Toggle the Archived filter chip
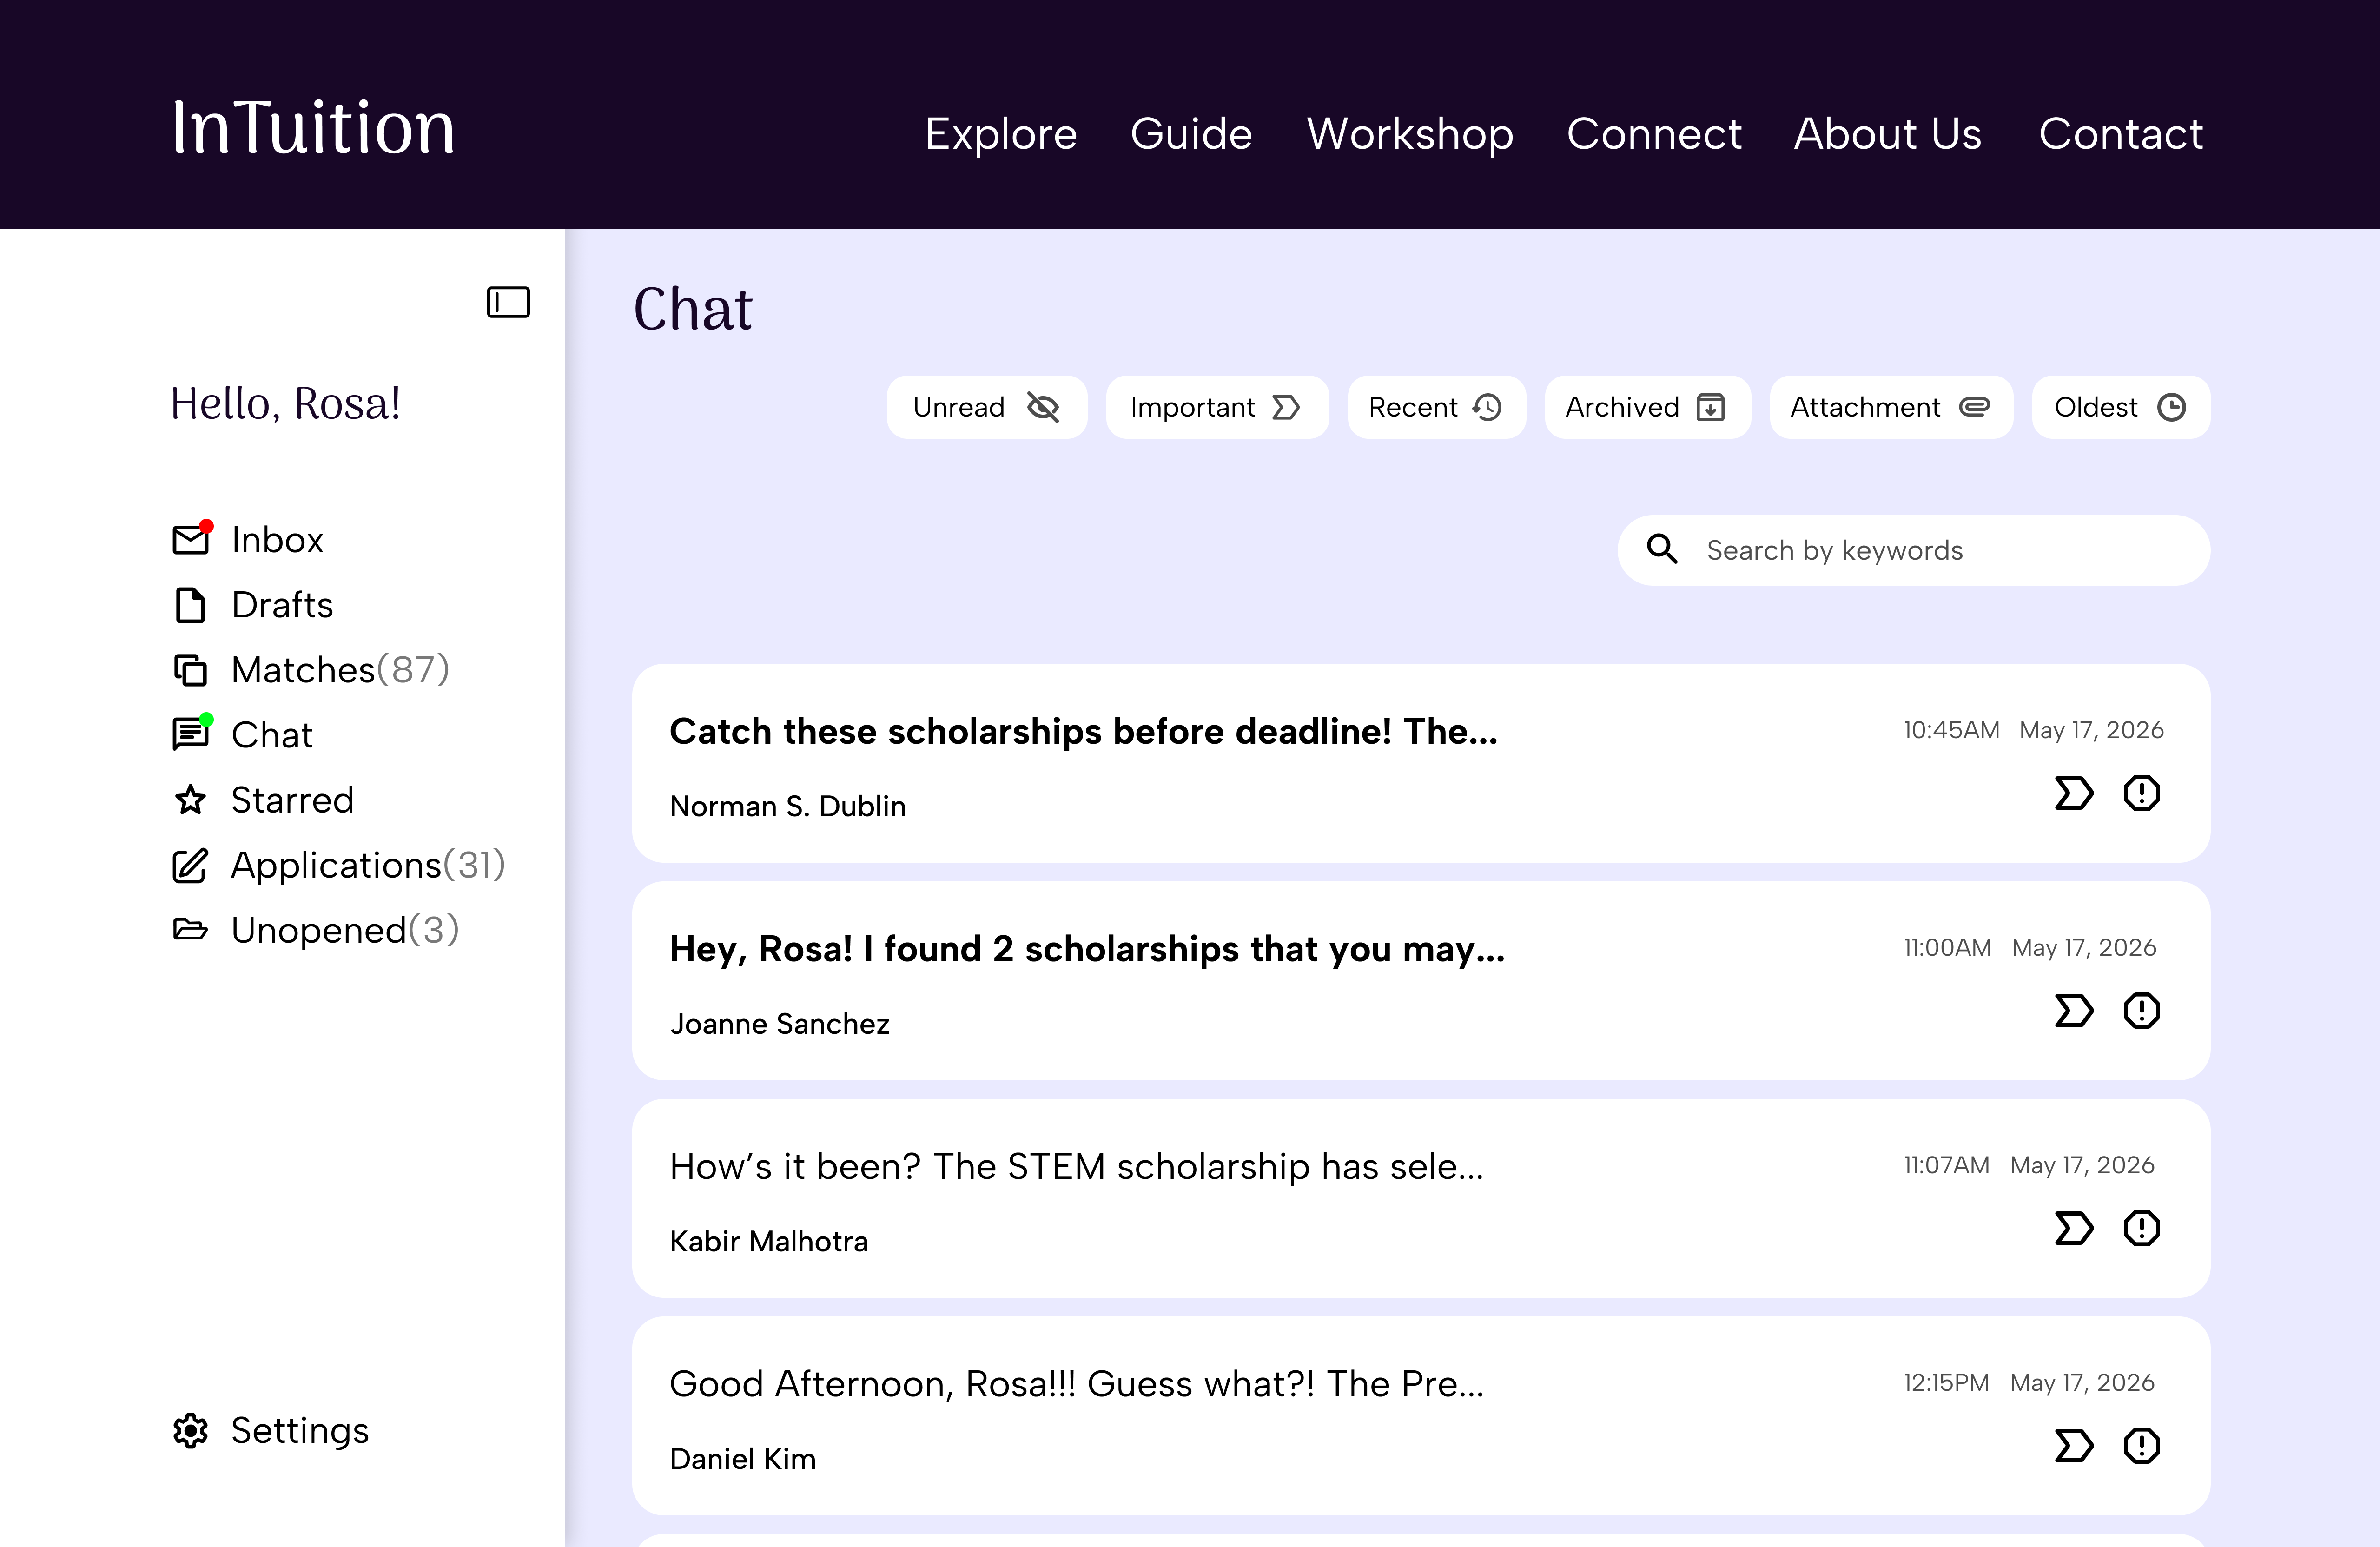This screenshot has width=2380, height=1547. pos(1647,407)
